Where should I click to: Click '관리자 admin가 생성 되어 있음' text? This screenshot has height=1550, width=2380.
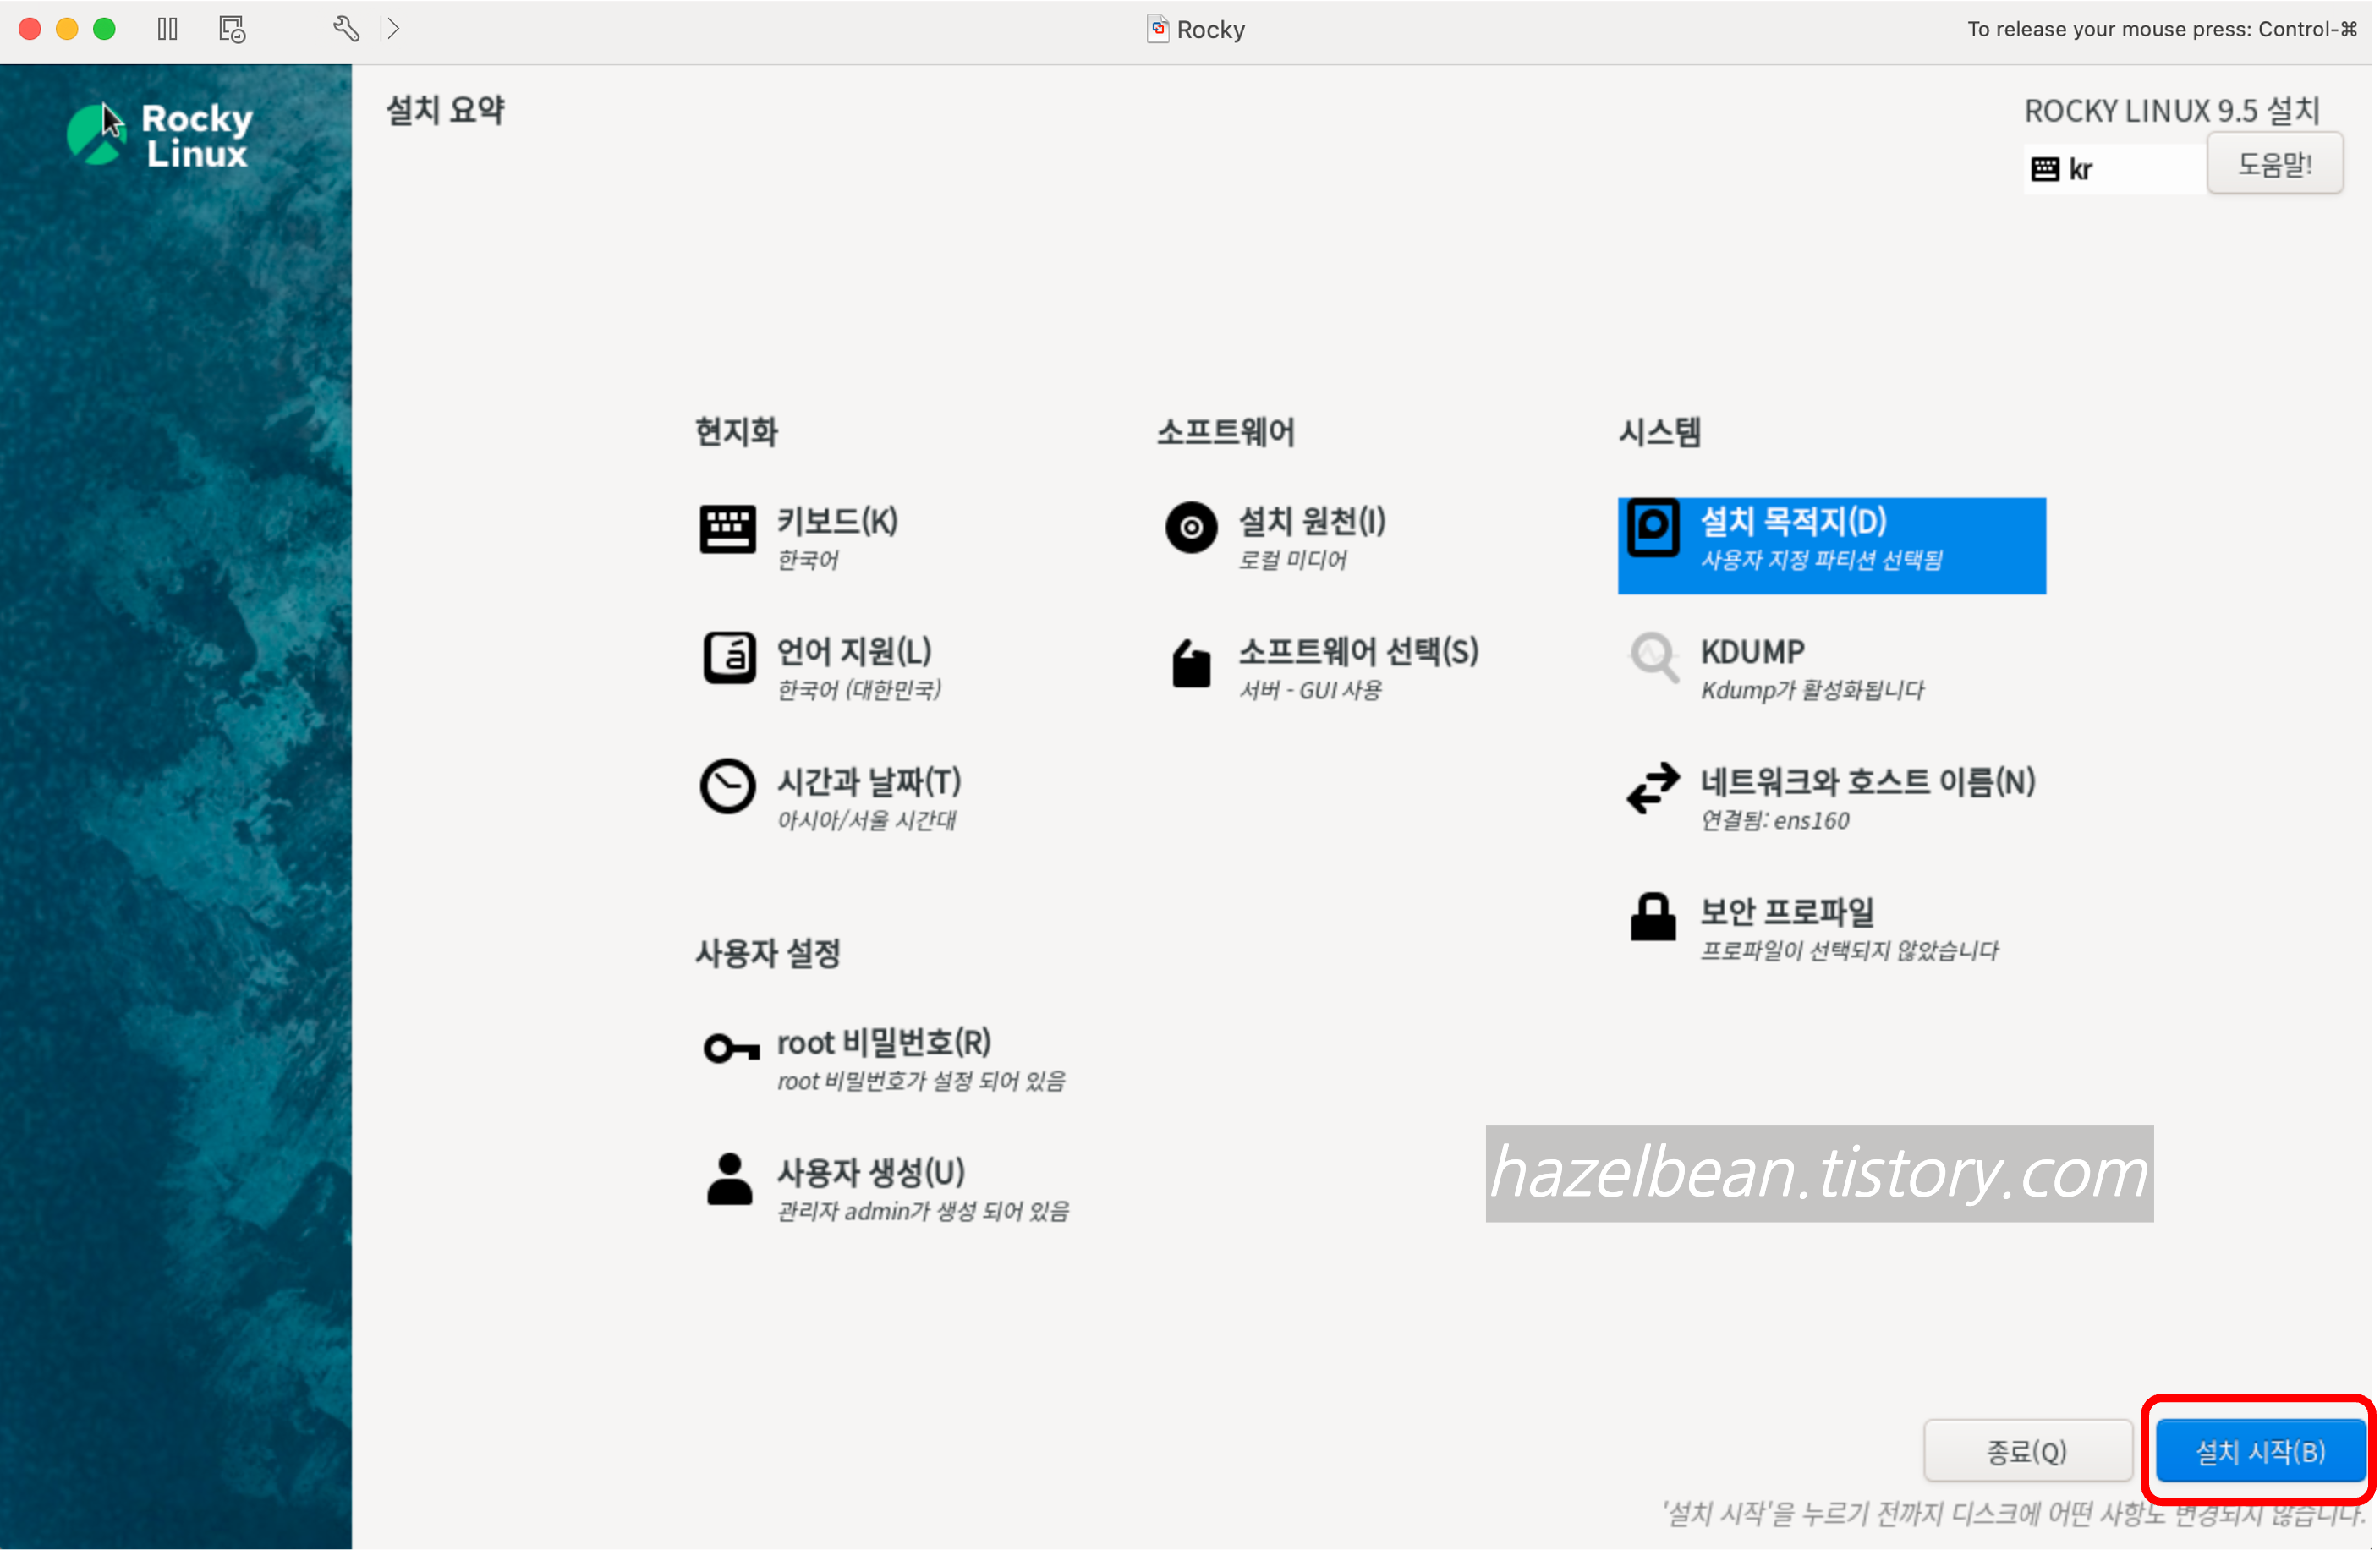(x=923, y=1211)
